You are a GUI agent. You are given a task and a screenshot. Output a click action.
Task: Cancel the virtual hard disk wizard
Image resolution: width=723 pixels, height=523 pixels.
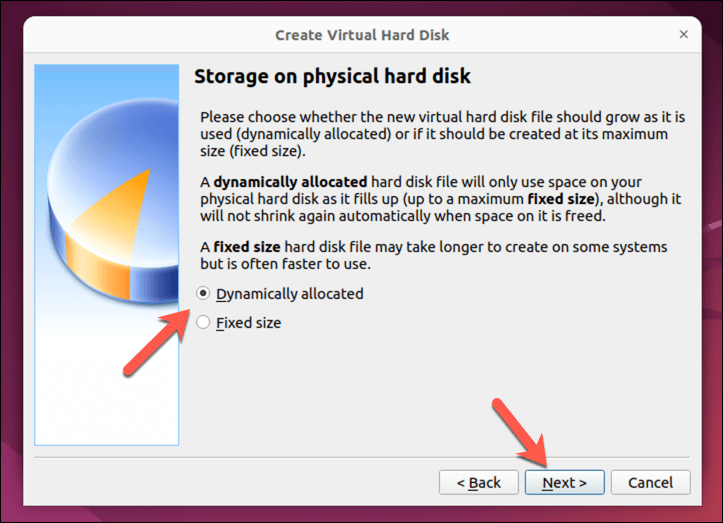pos(650,483)
